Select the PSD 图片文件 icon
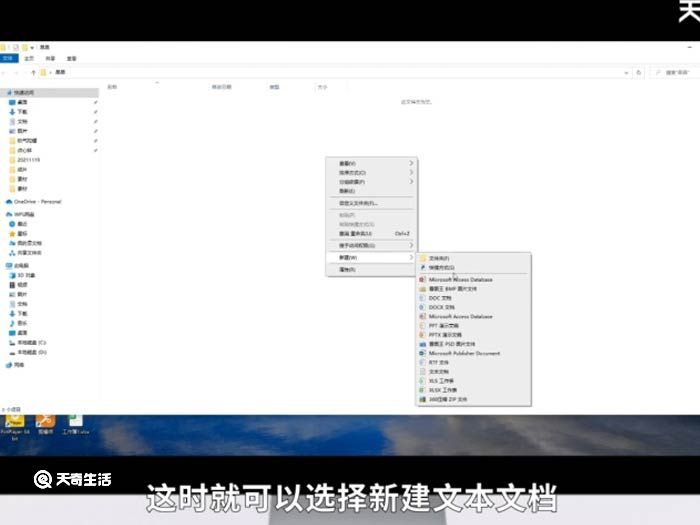Screen dimensions: 700x525 tap(422, 344)
